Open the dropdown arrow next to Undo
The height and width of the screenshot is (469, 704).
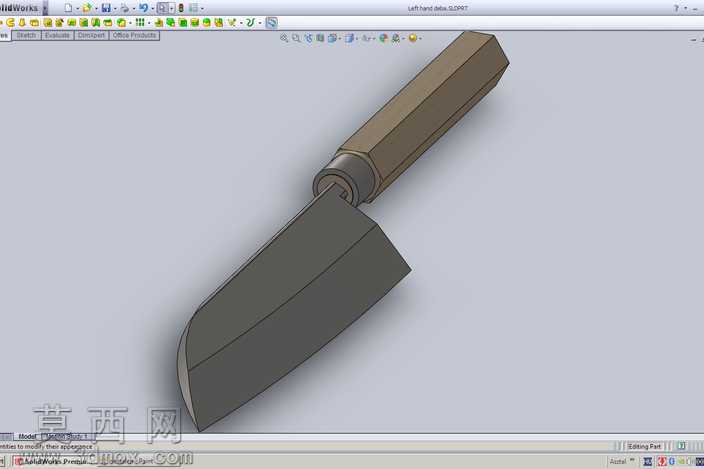point(153,8)
